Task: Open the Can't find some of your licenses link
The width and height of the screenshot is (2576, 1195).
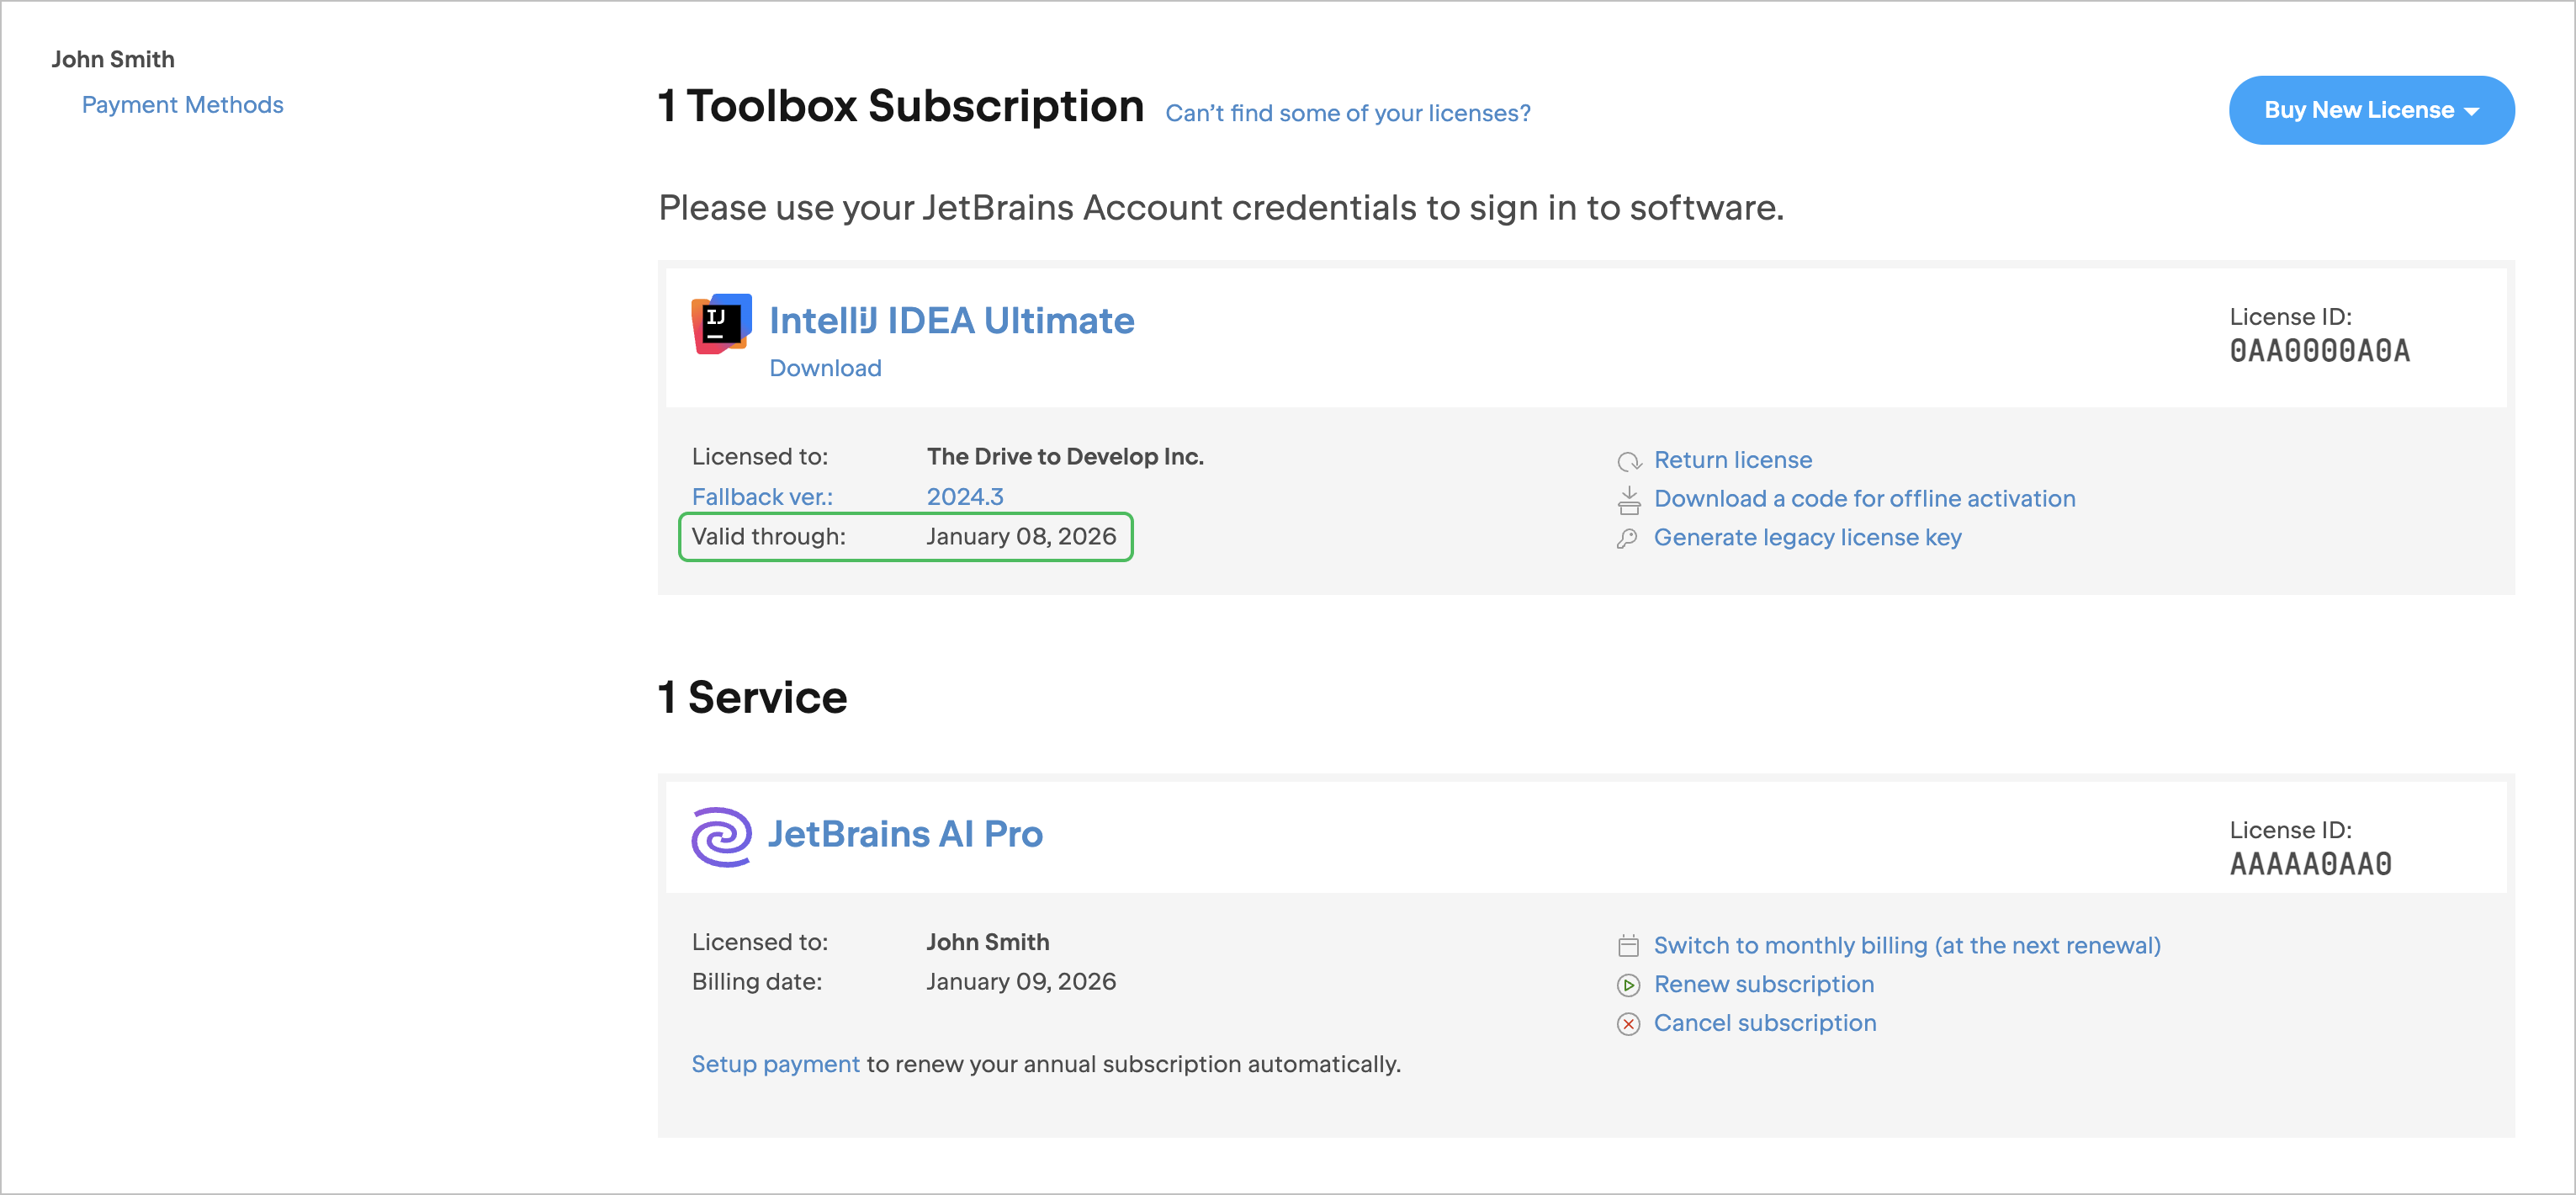Action: click(1348, 113)
